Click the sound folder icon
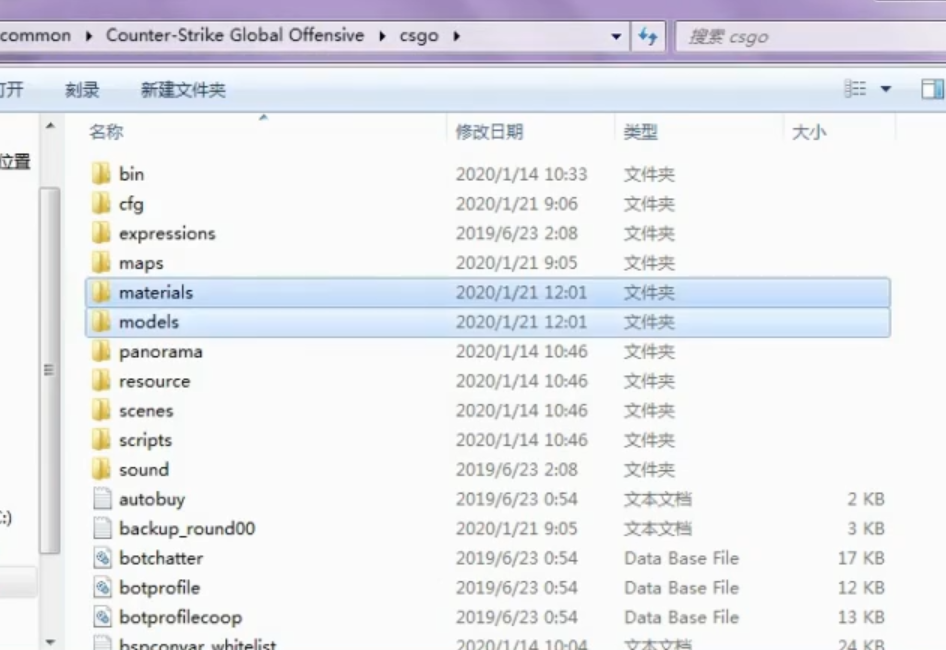Screen dimensions: 946x650 point(101,470)
